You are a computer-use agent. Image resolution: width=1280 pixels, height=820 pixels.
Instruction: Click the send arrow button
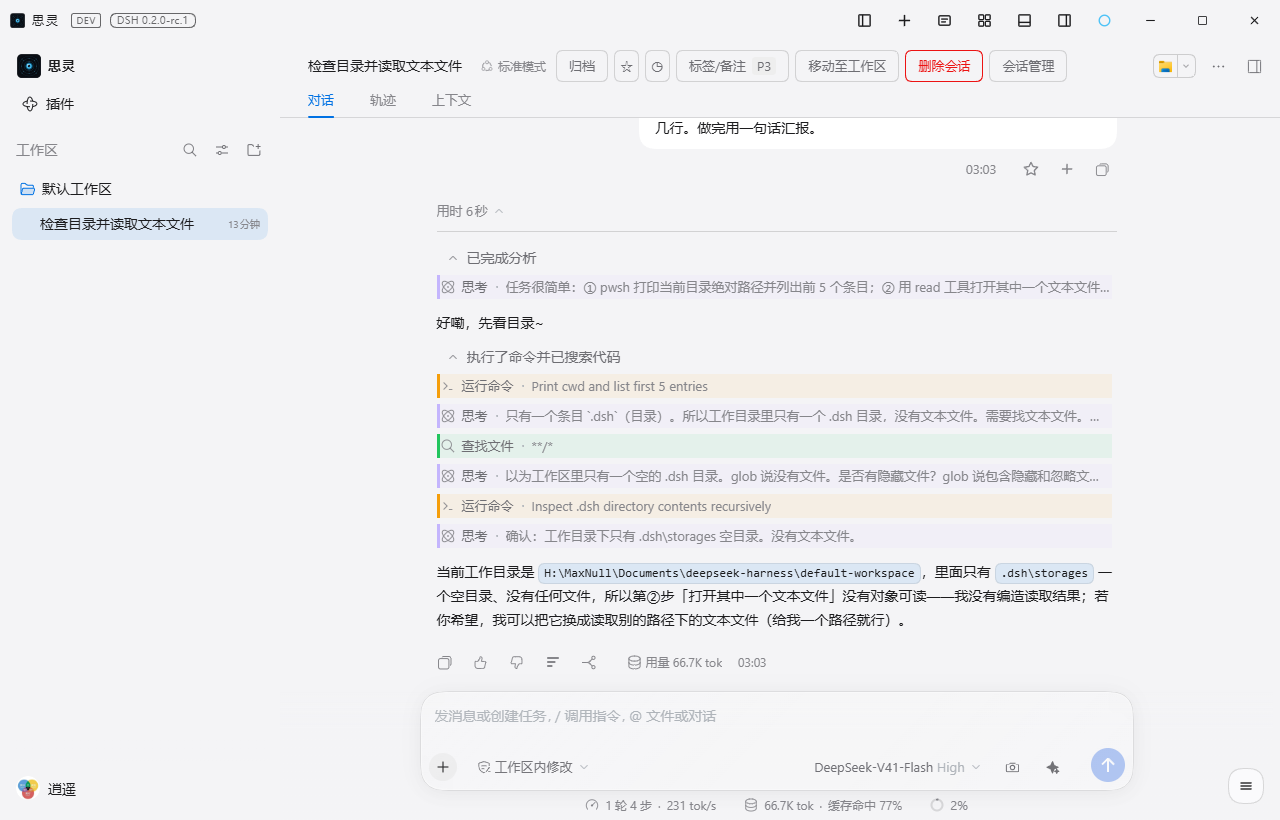[x=1108, y=766]
